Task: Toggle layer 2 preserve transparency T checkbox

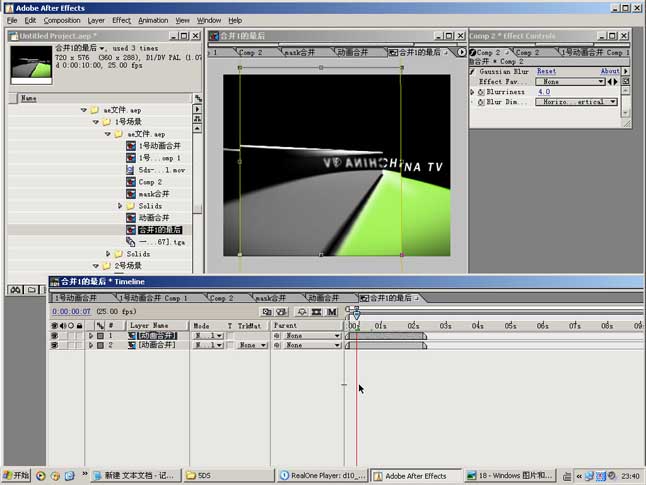Action: click(230, 345)
